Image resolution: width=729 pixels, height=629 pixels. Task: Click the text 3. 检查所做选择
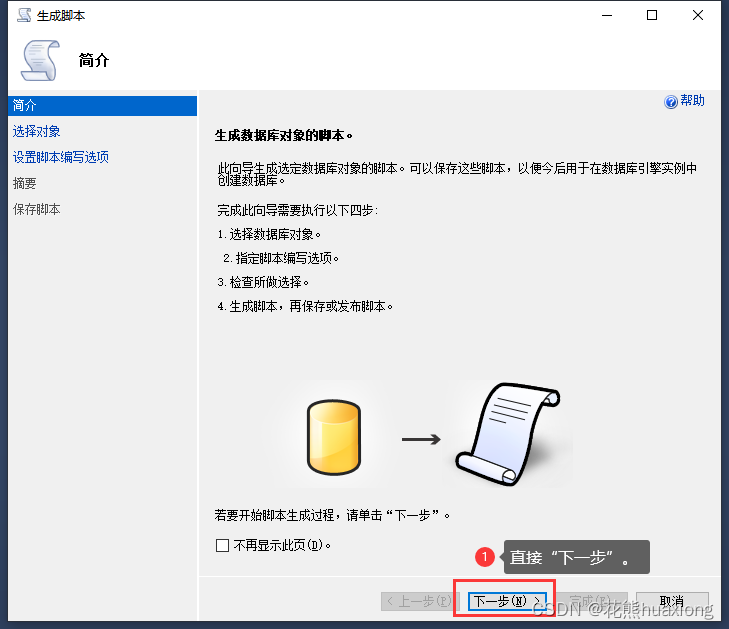[263, 282]
